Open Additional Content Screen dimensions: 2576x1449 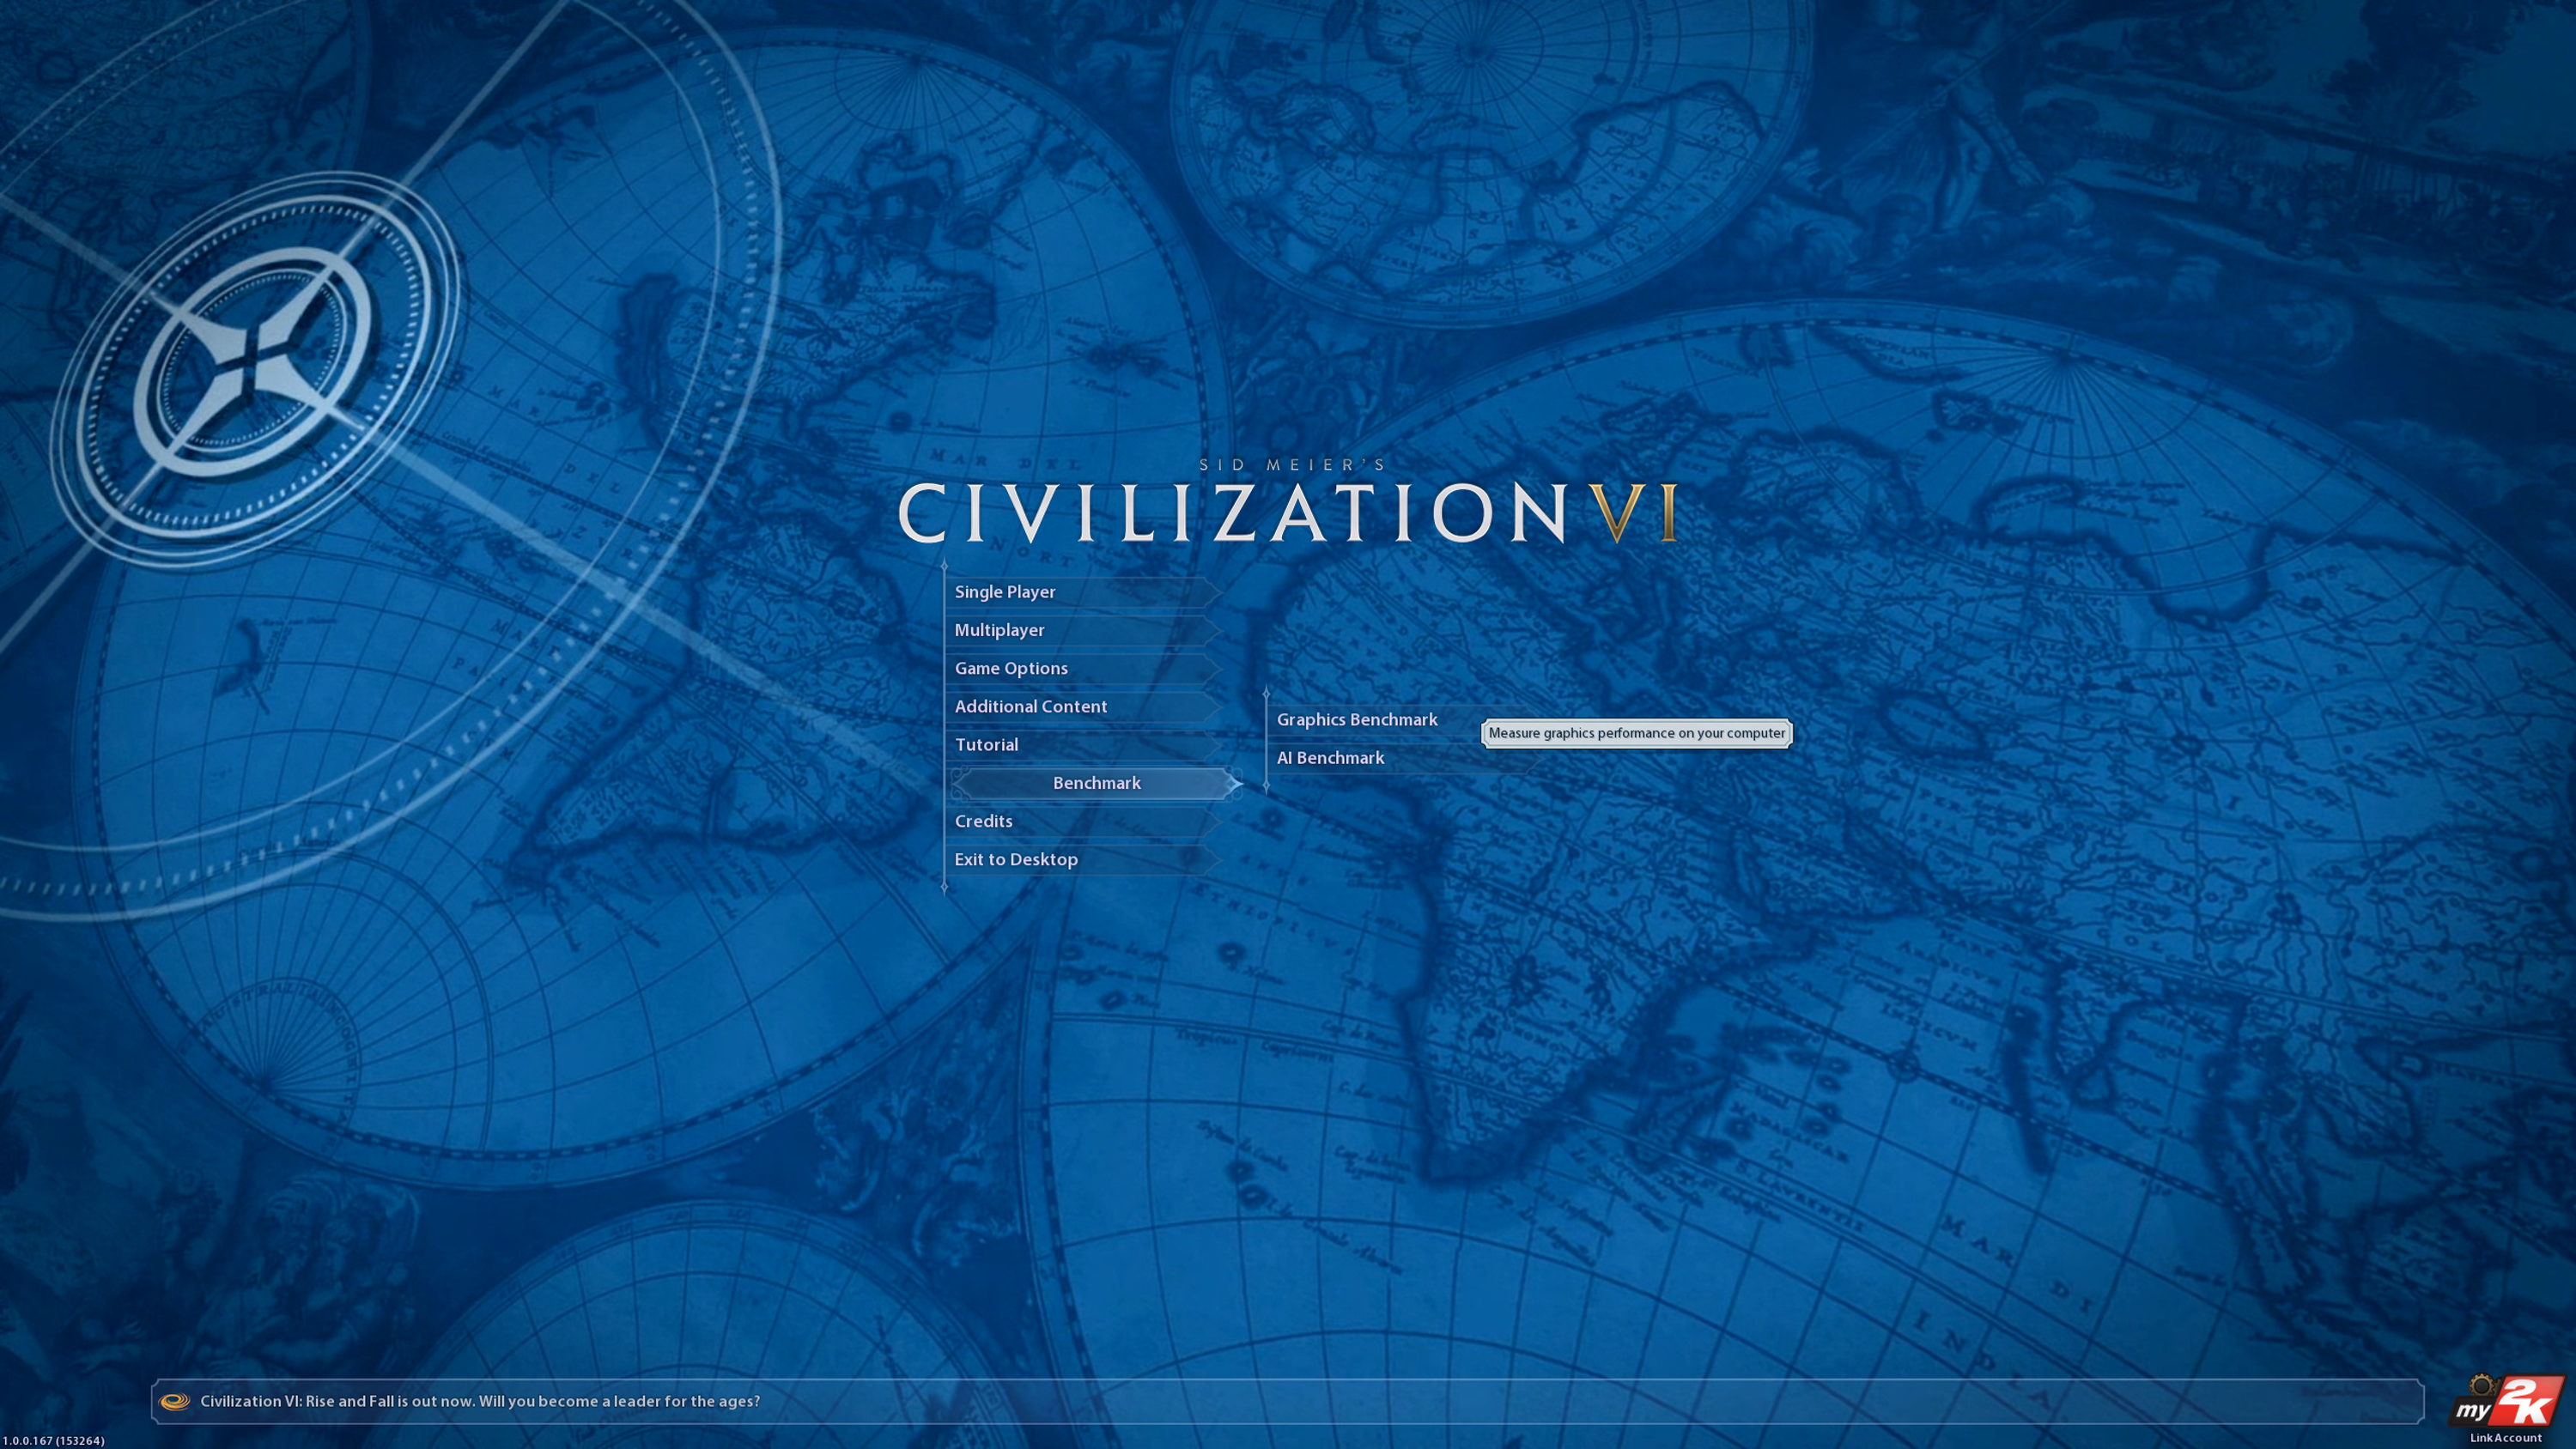click(x=1030, y=706)
